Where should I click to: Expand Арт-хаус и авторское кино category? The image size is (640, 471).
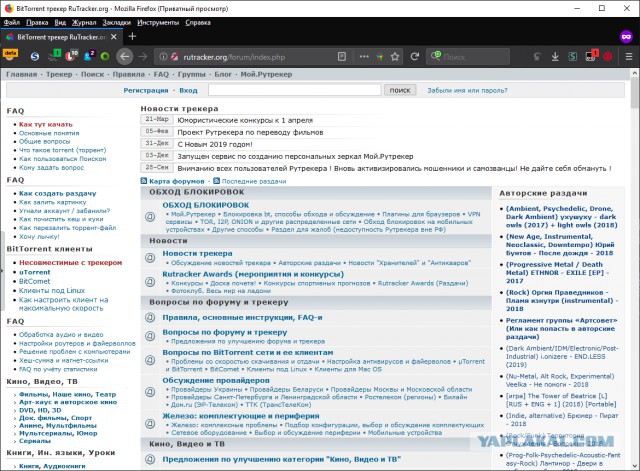click(x=68, y=402)
